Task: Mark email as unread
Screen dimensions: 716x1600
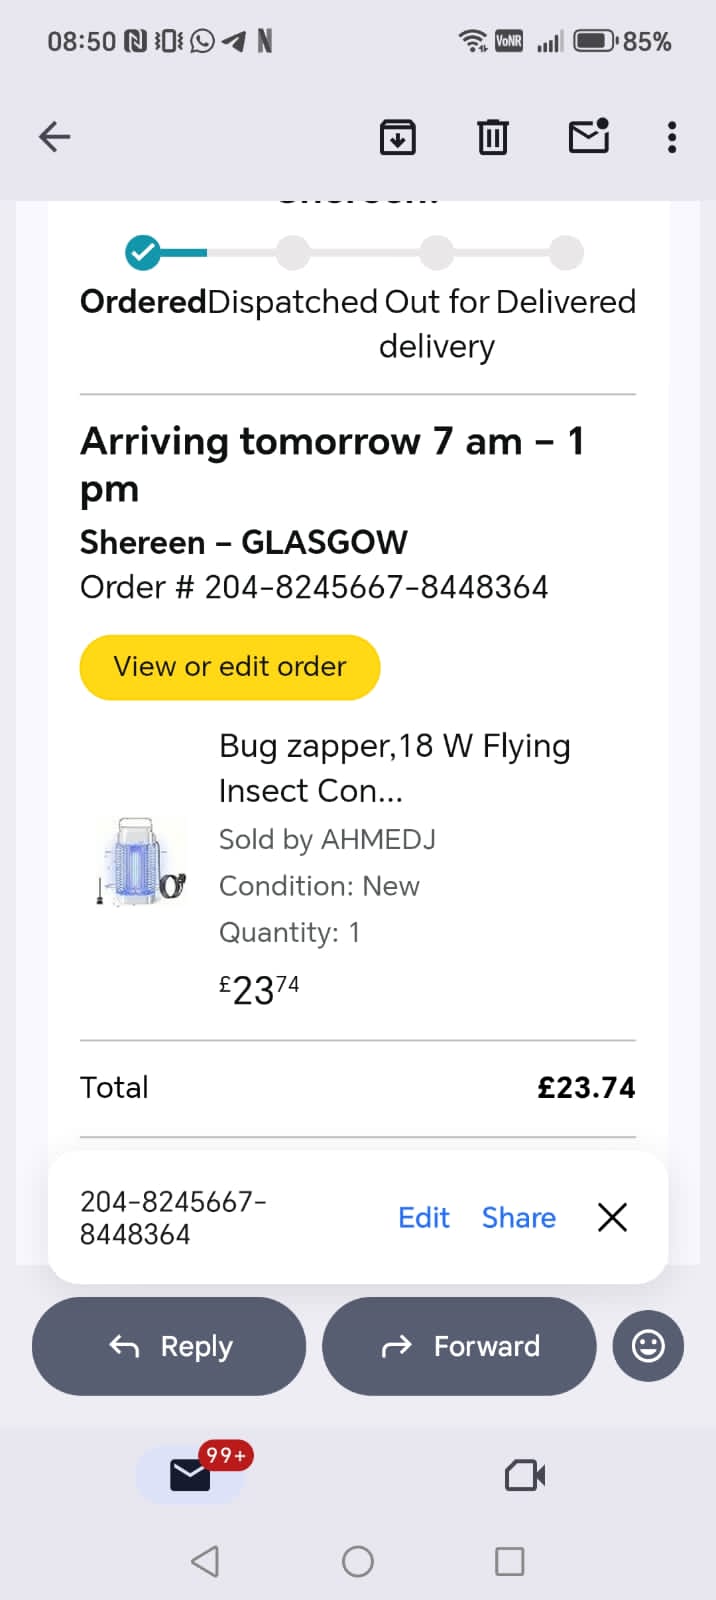Action: (x=589, y=136)
